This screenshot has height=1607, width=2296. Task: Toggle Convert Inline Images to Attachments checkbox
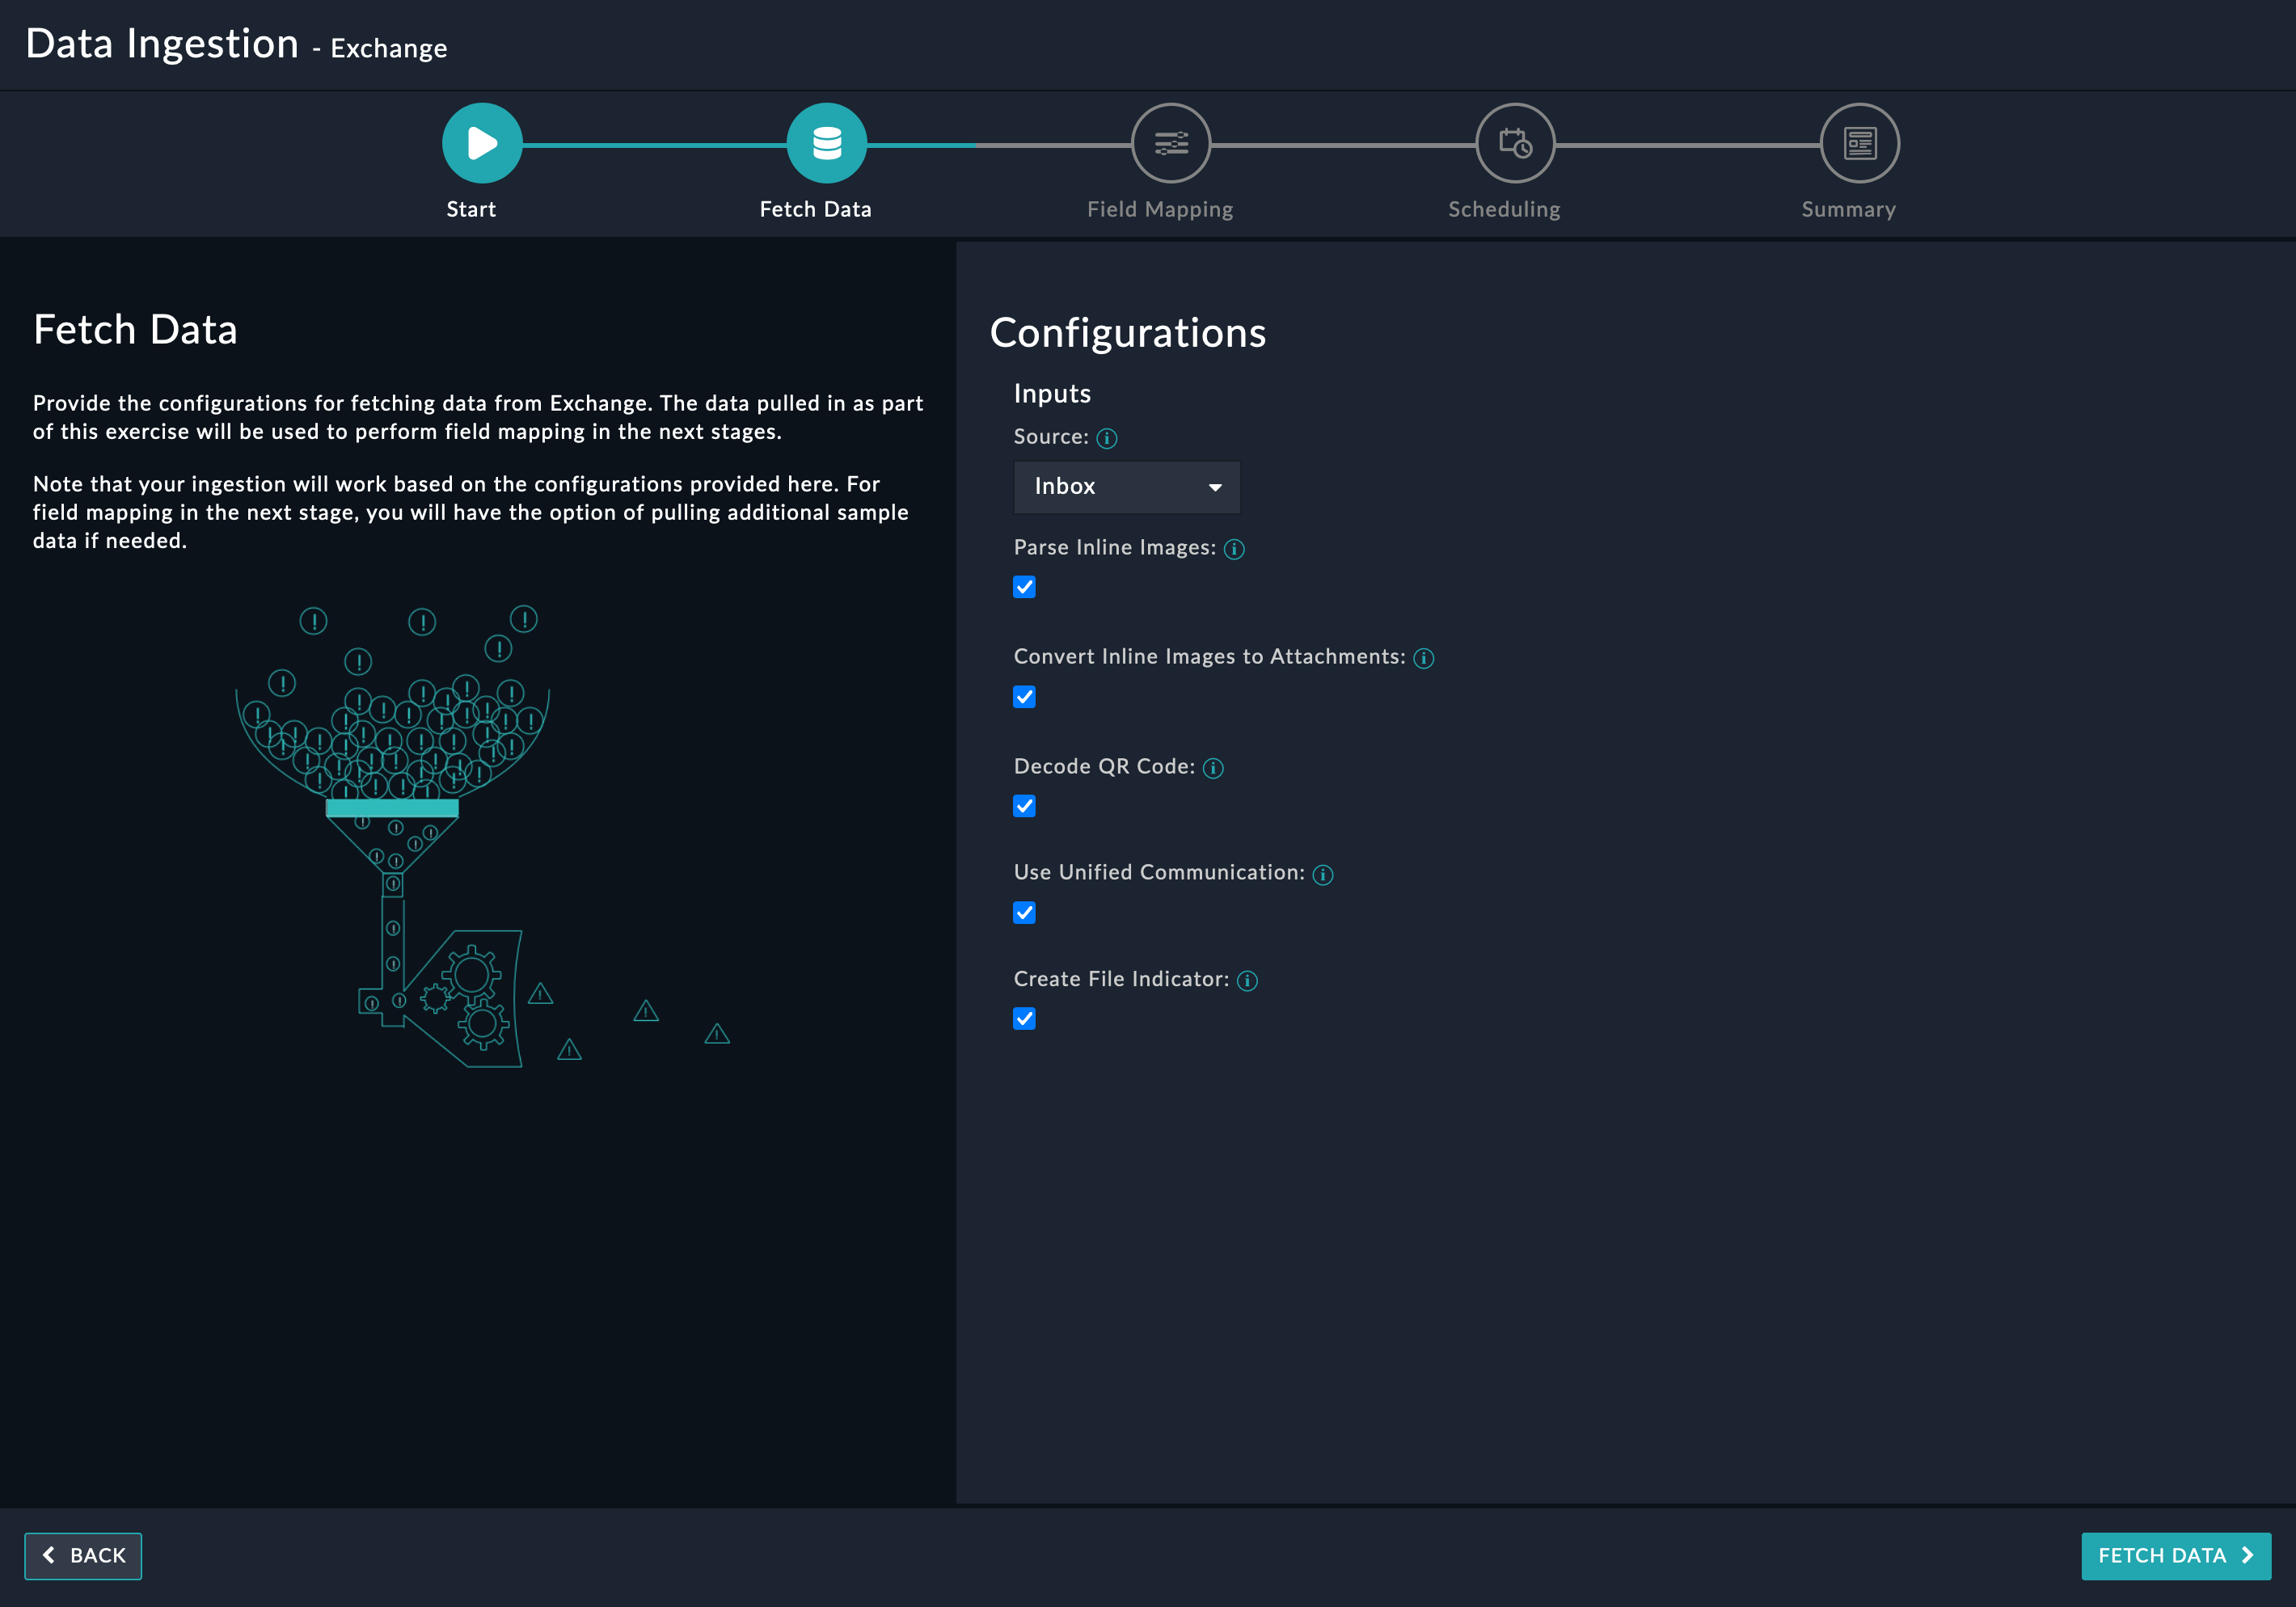tap(1024, 697)
